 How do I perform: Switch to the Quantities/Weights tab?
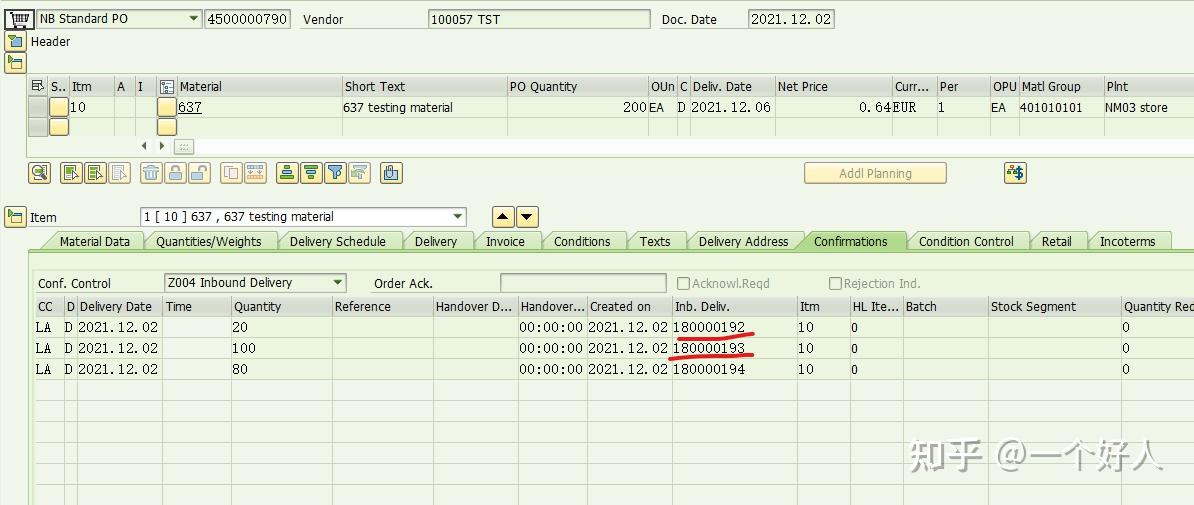[x=209, y=241]
